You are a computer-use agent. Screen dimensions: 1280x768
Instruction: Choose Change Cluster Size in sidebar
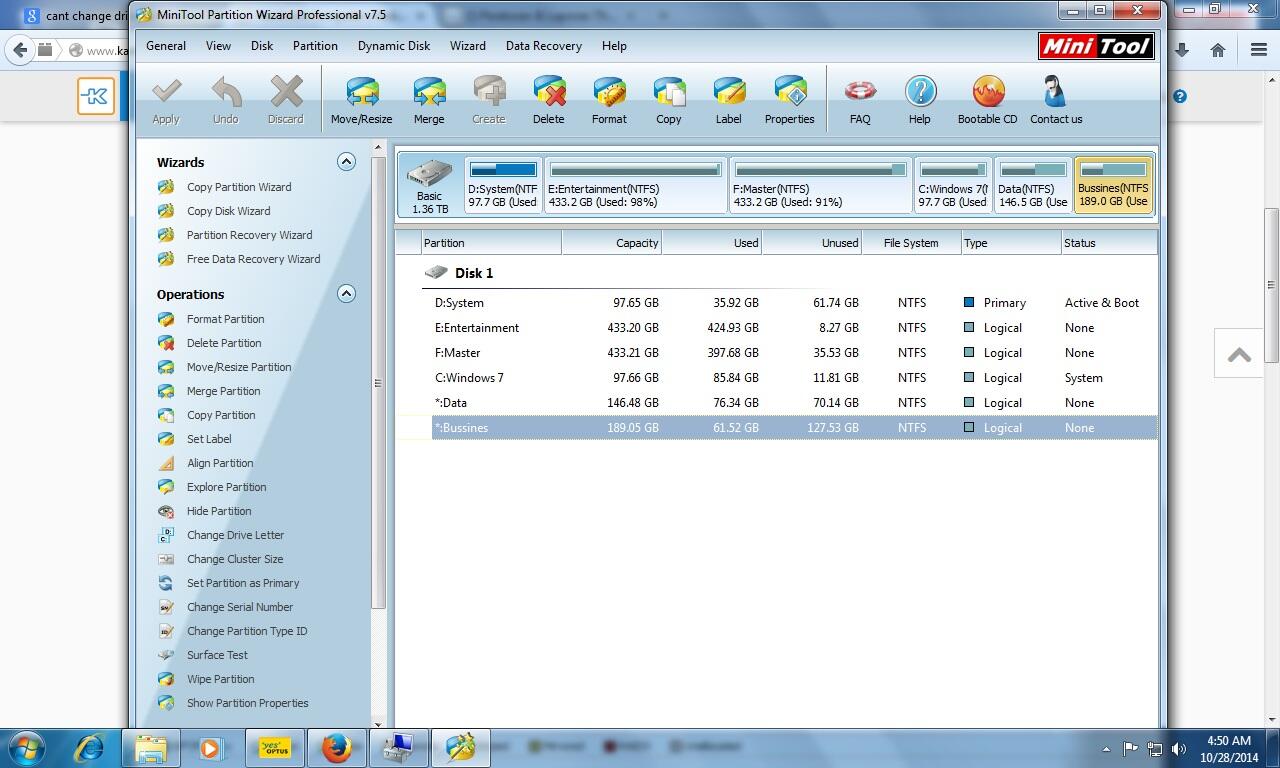click(235, 559)
